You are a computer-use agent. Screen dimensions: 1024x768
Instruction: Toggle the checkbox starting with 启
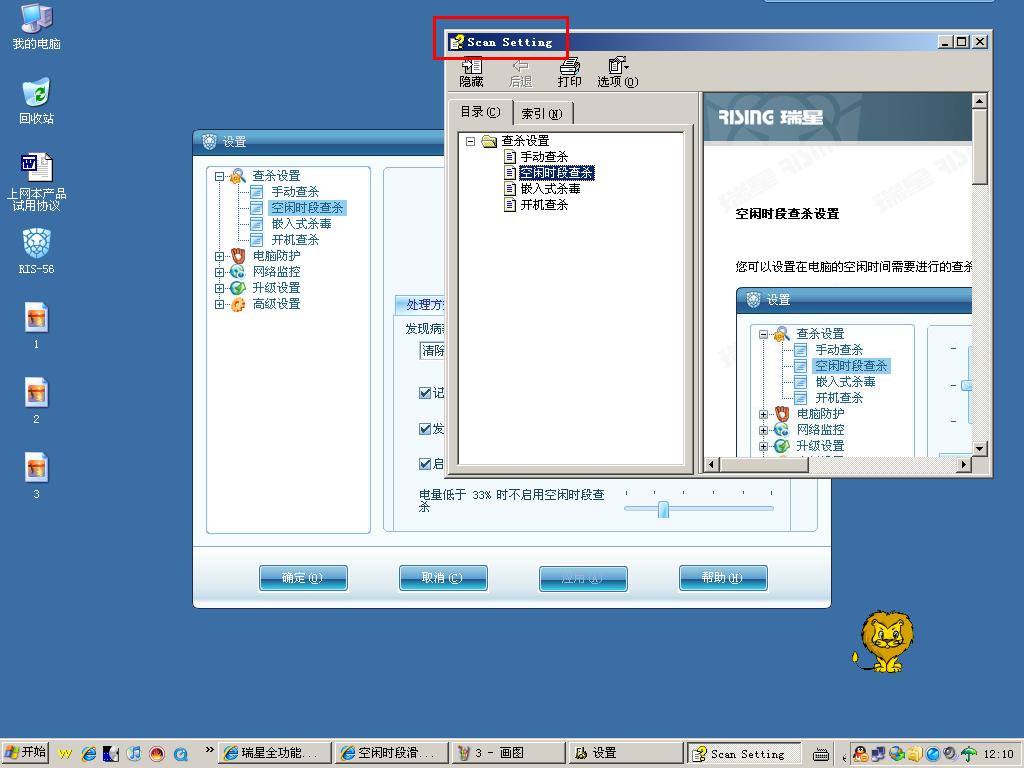(x=424, y=464)
